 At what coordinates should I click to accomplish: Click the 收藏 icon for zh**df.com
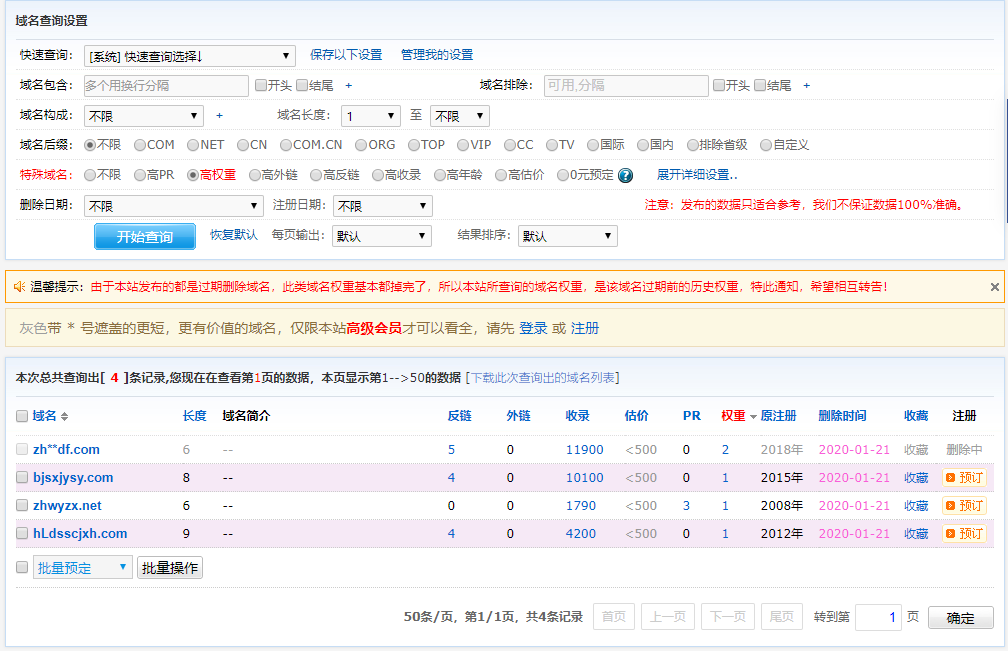click(x=916, y=449)
